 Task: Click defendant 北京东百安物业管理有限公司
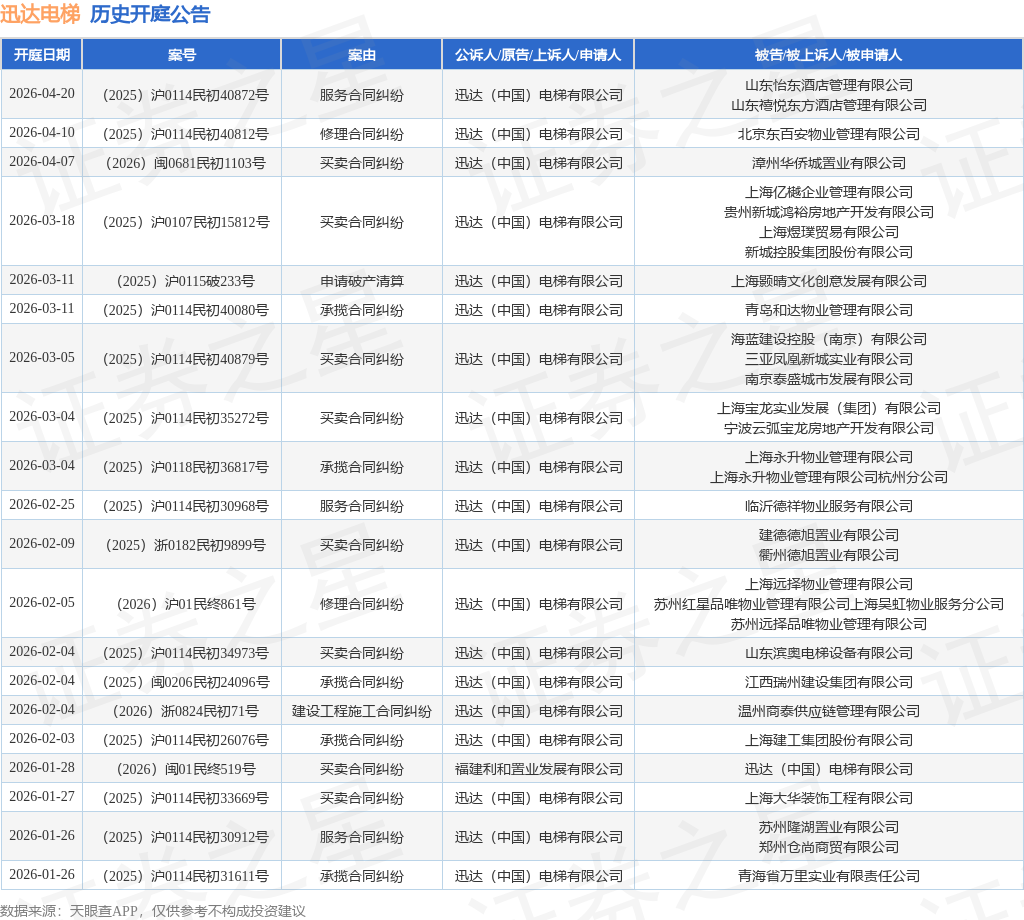(829, 134)
